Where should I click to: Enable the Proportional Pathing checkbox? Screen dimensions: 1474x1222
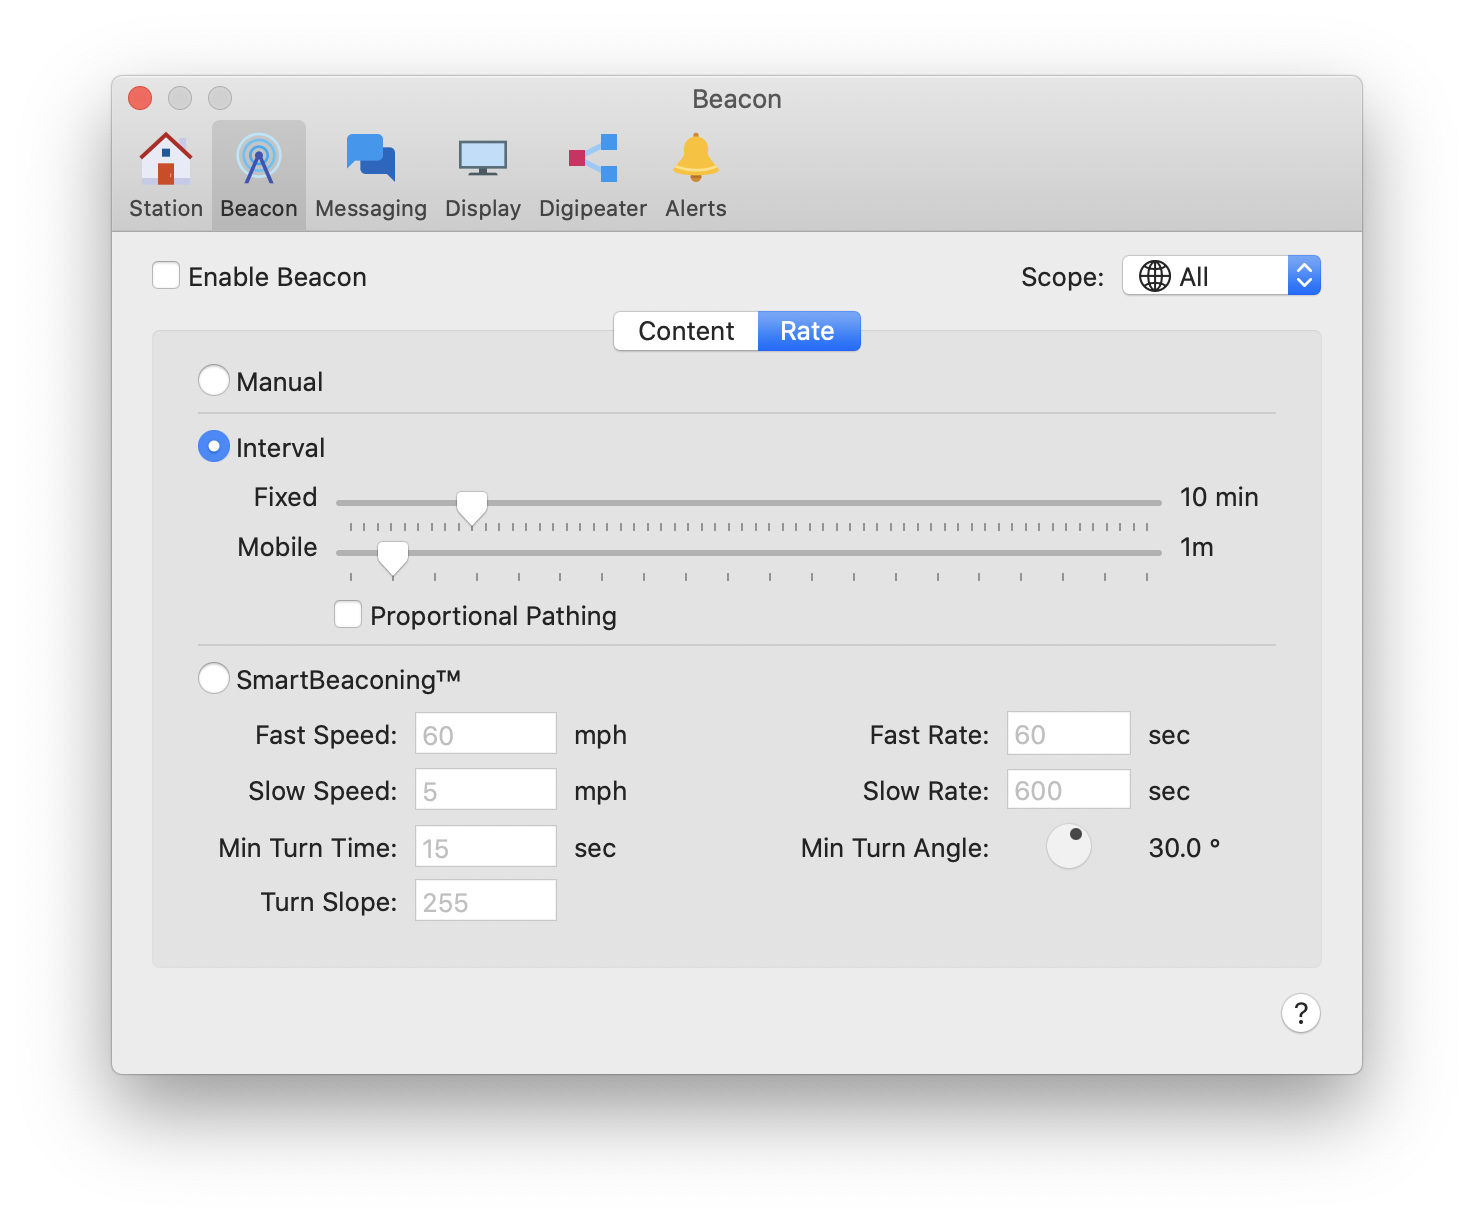[348, 614]
